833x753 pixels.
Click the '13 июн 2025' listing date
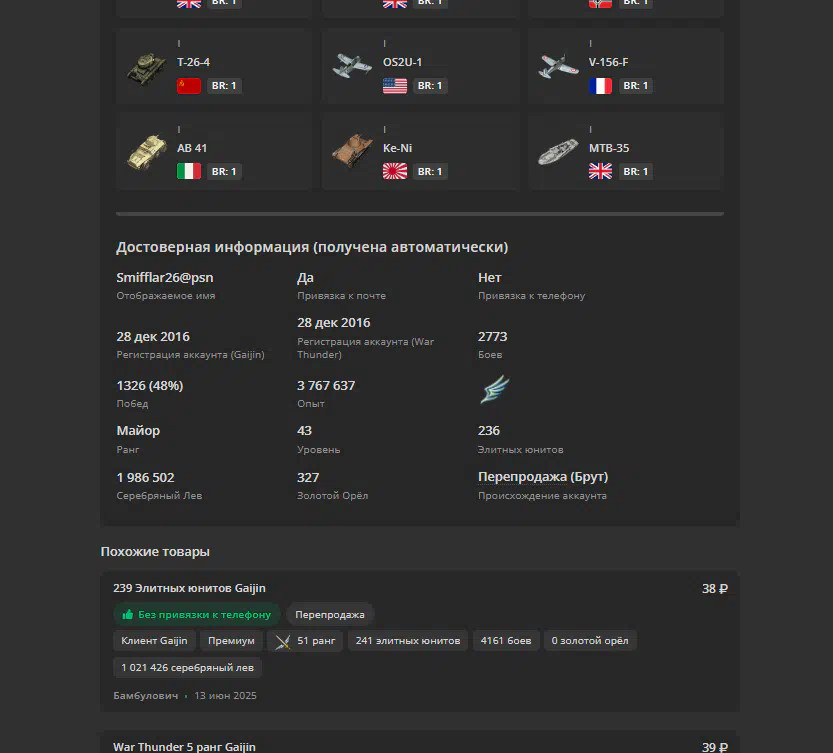click(x=225, y=696)
